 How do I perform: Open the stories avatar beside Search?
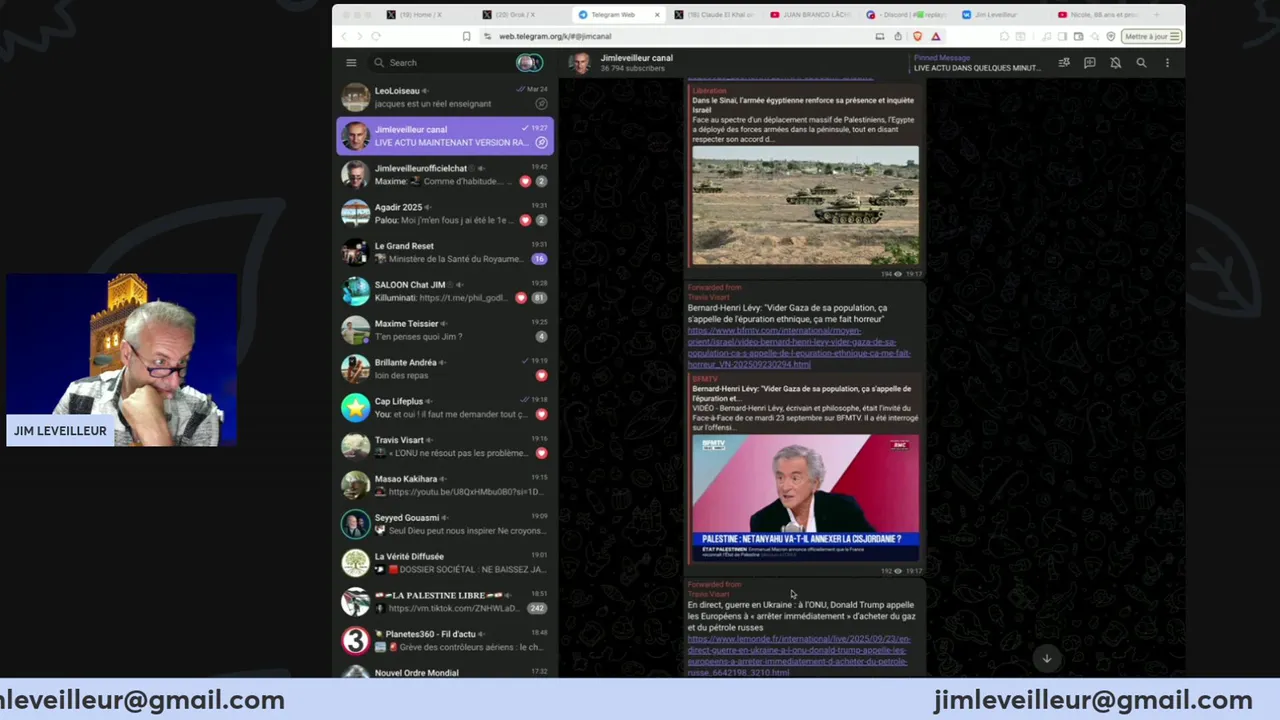[529, 63]
